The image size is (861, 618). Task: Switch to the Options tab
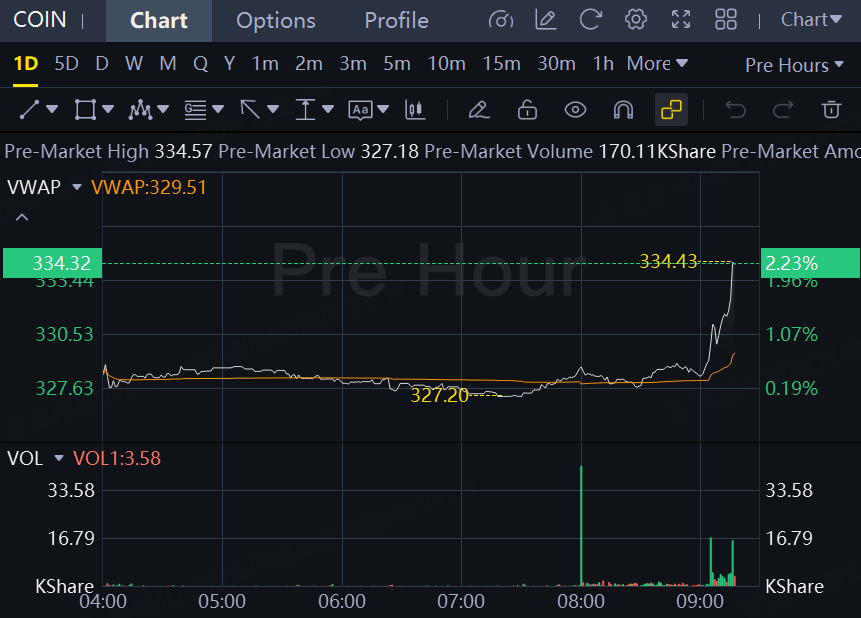coord(276,21)
